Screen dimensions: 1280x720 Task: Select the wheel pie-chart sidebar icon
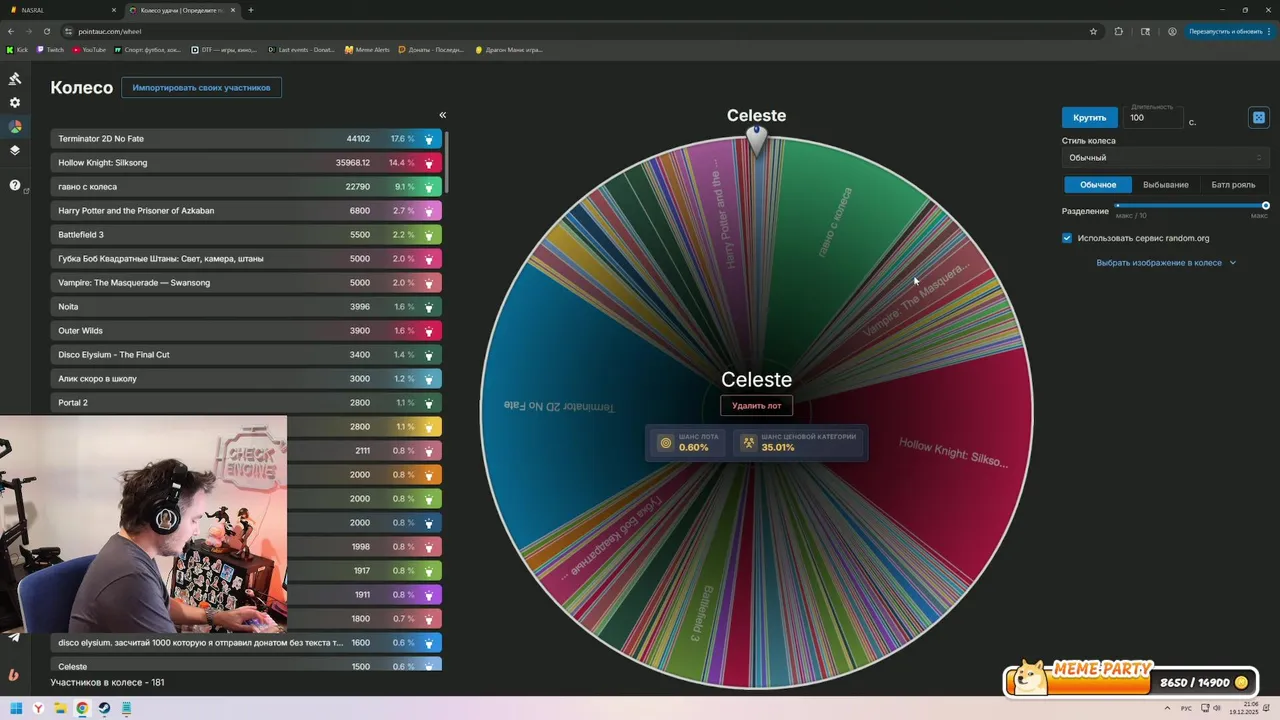coord(15,127)
